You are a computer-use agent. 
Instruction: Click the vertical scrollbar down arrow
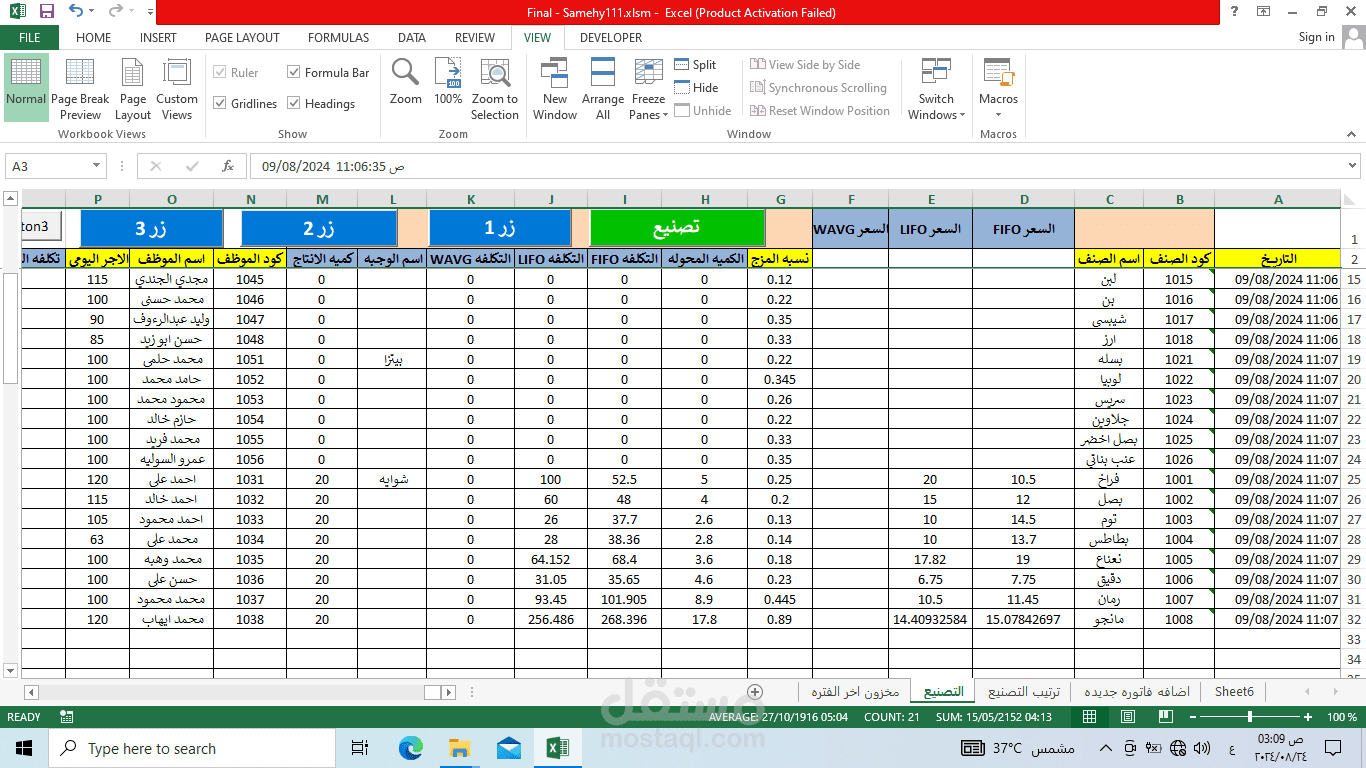11,671
